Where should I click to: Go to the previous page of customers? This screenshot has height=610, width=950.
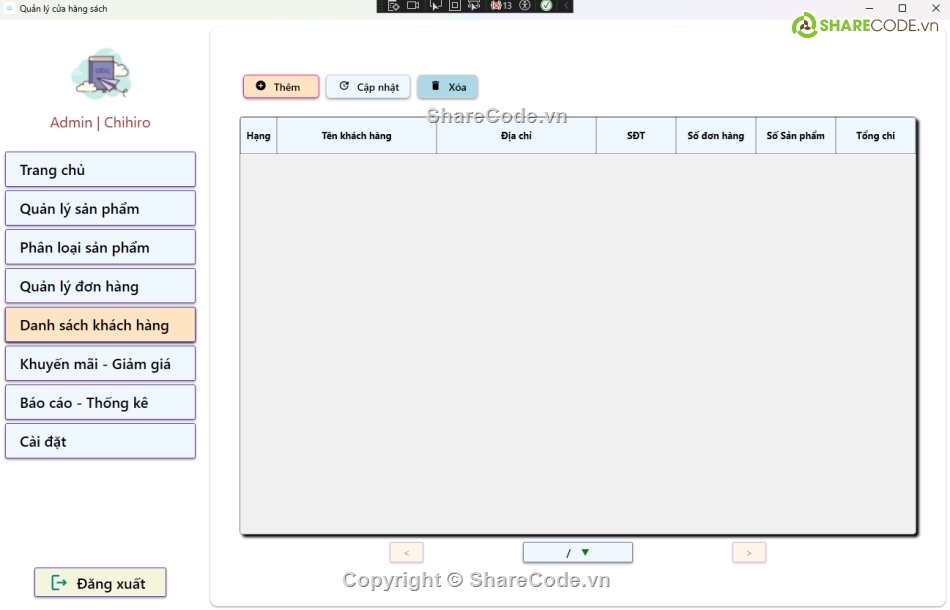(406, 552)
